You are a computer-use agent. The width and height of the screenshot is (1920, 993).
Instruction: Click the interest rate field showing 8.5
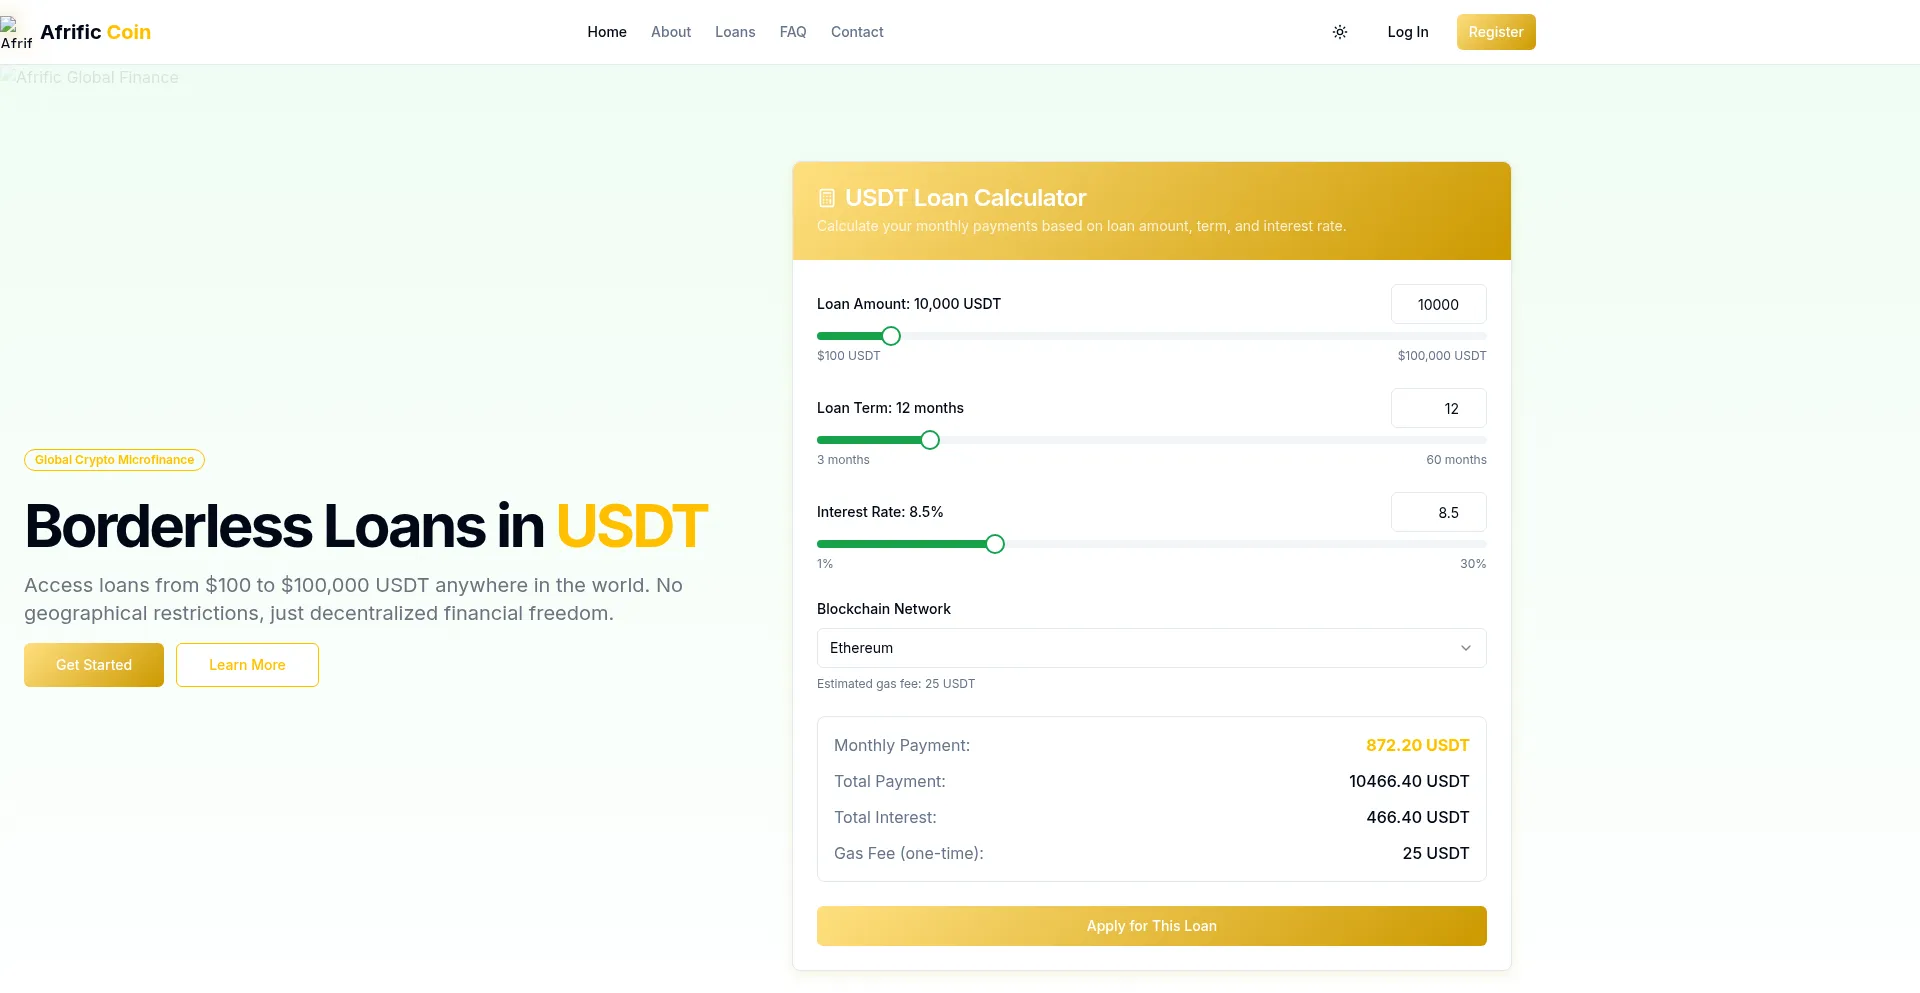click(1439, 512)
